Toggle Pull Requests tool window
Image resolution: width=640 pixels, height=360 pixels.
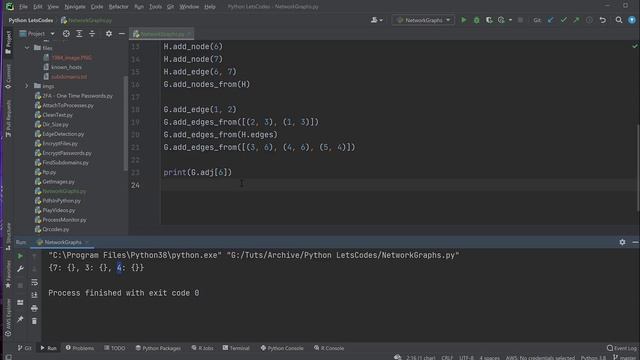(x=8, y=118)
